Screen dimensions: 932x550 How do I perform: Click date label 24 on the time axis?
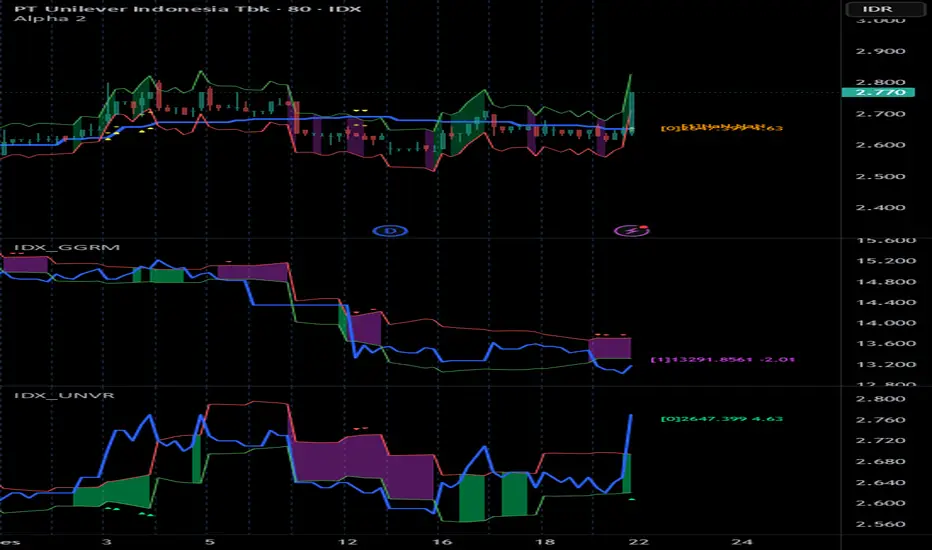[x=741, y=542]
